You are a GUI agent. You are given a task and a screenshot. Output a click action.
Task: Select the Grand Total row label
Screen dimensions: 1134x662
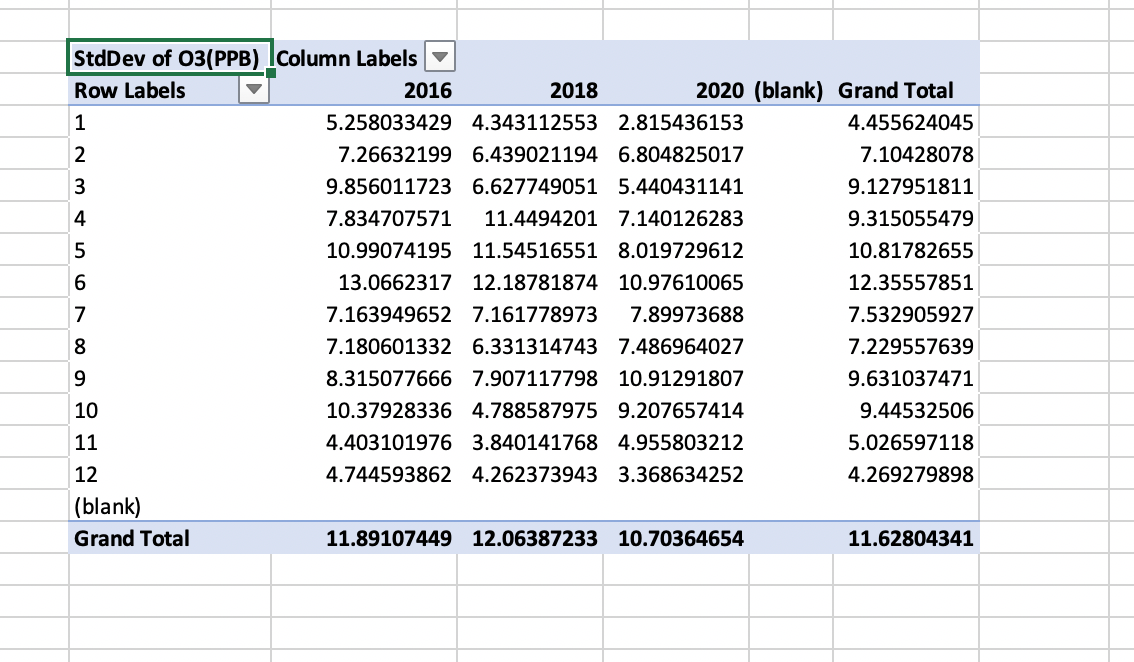point(131,538)
